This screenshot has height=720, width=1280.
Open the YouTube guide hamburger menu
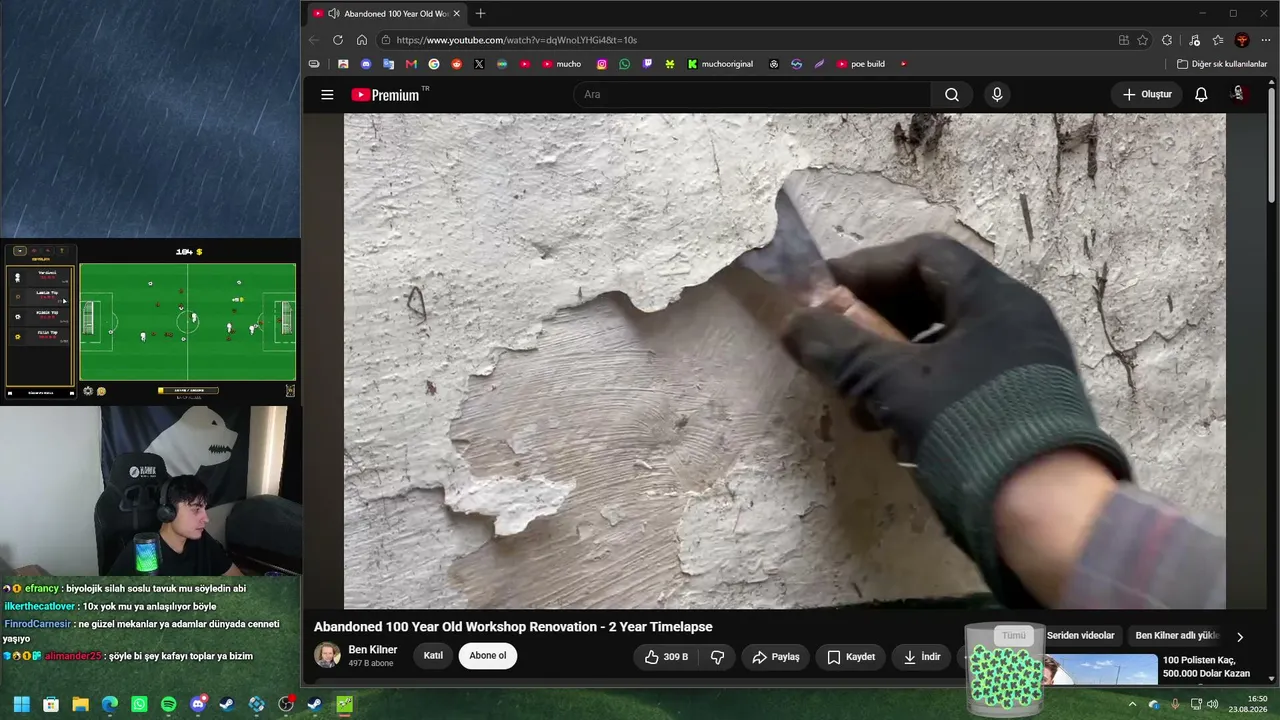pyautogui.click(x=327, y=95)
